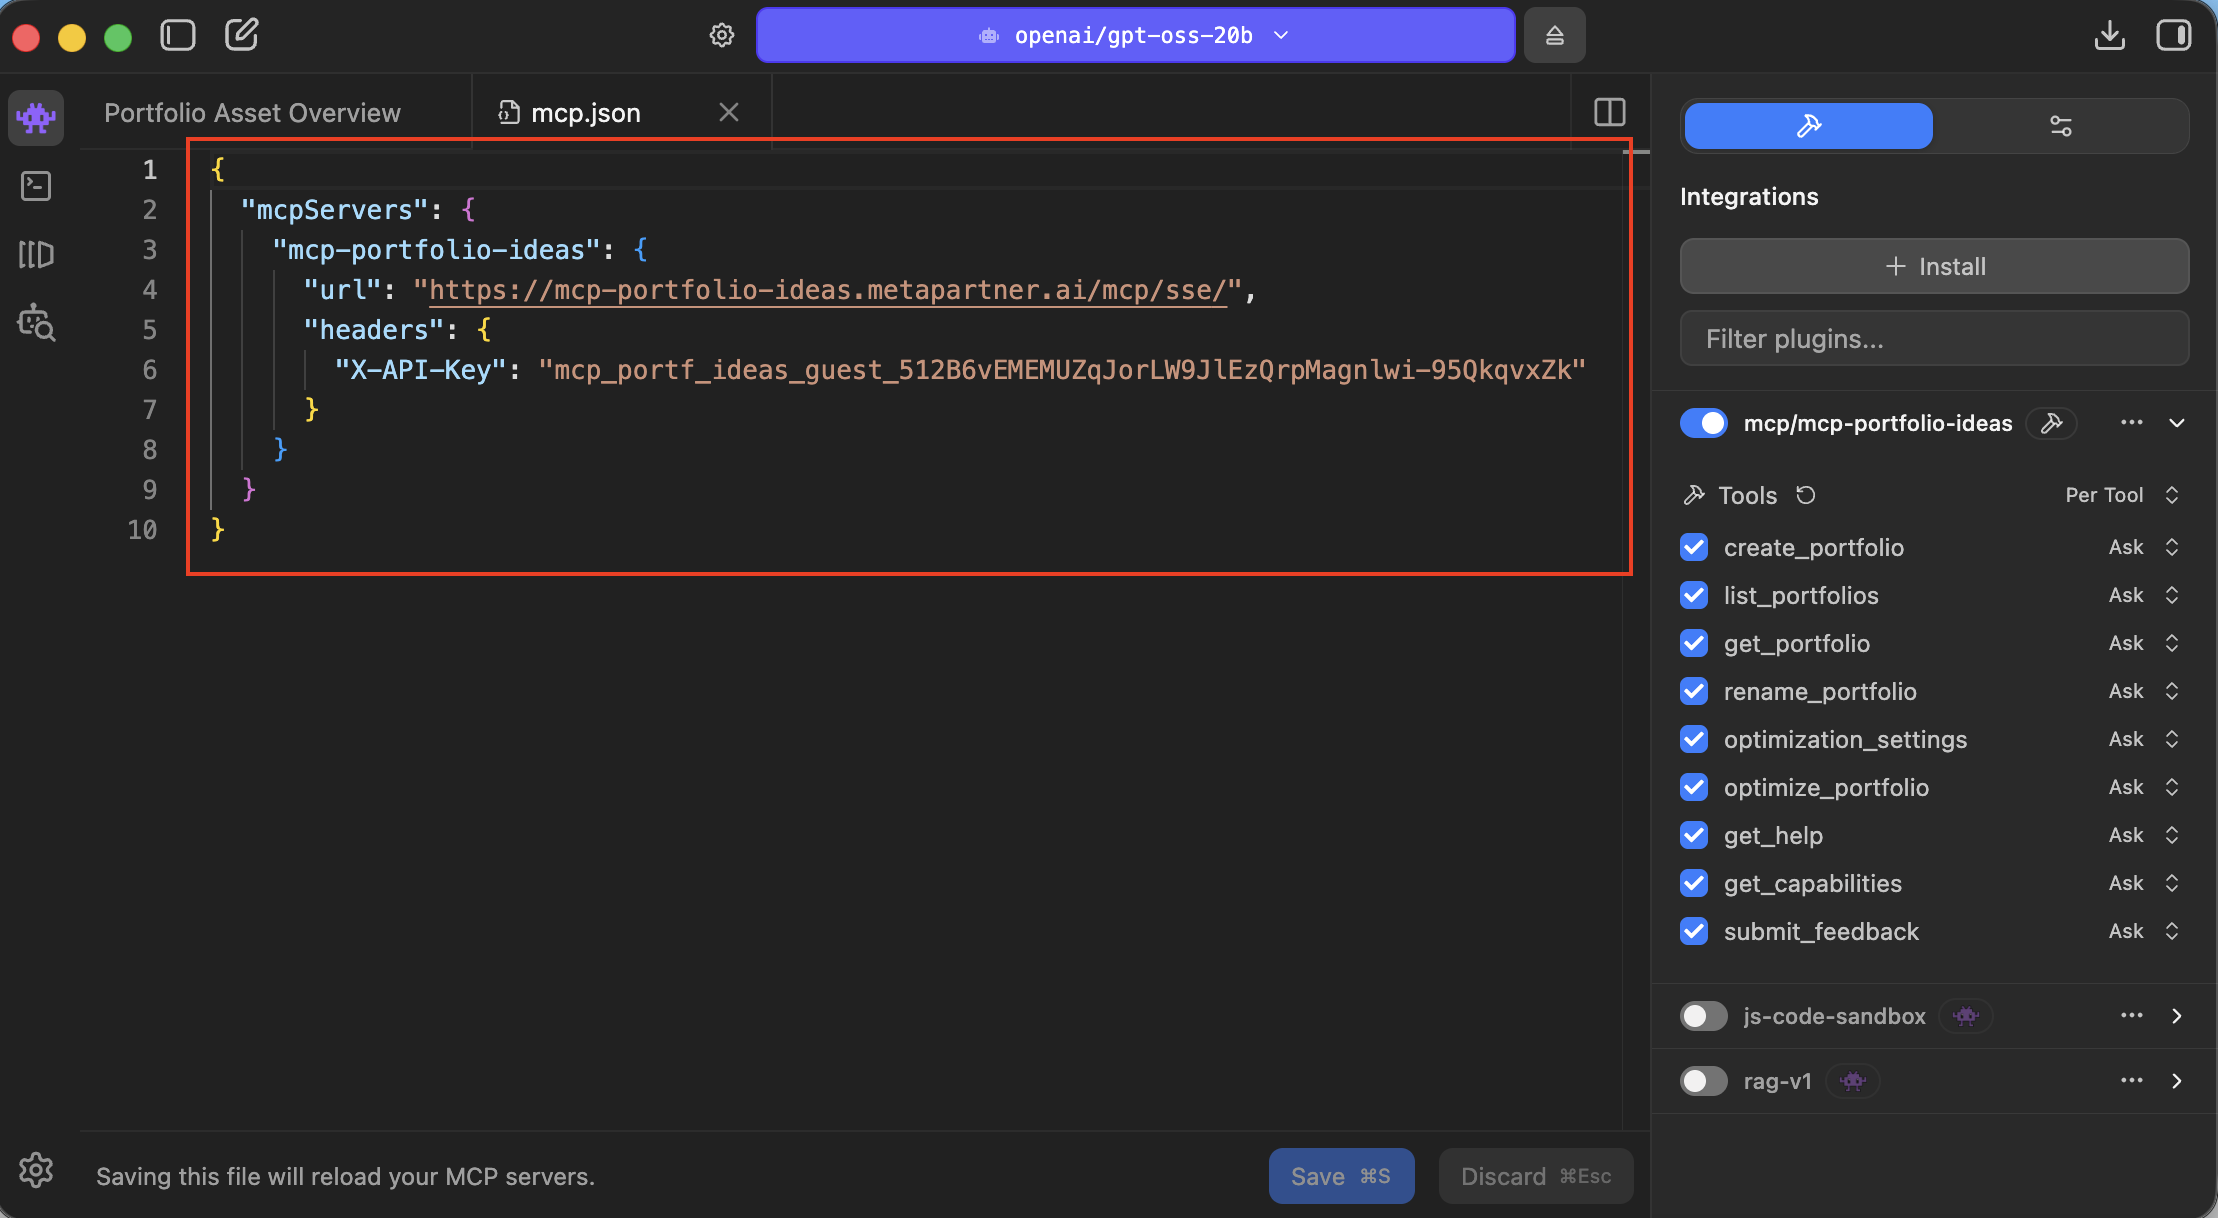The image size is (2218, 1218).
Task: Switch to Portfolio Asset Overview tab
Action: click(253, 113)
